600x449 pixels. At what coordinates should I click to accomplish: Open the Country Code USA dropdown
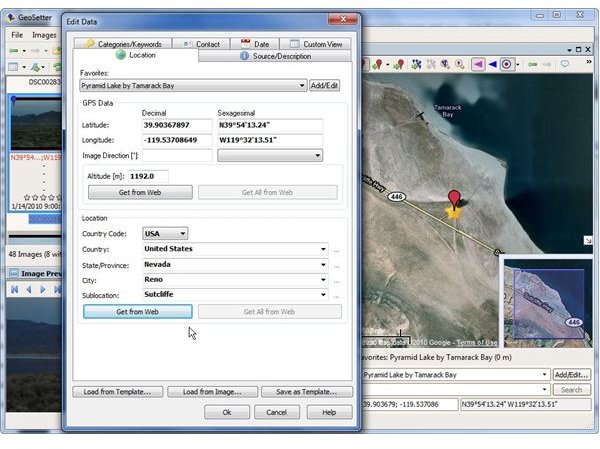[x=183, y=233]
